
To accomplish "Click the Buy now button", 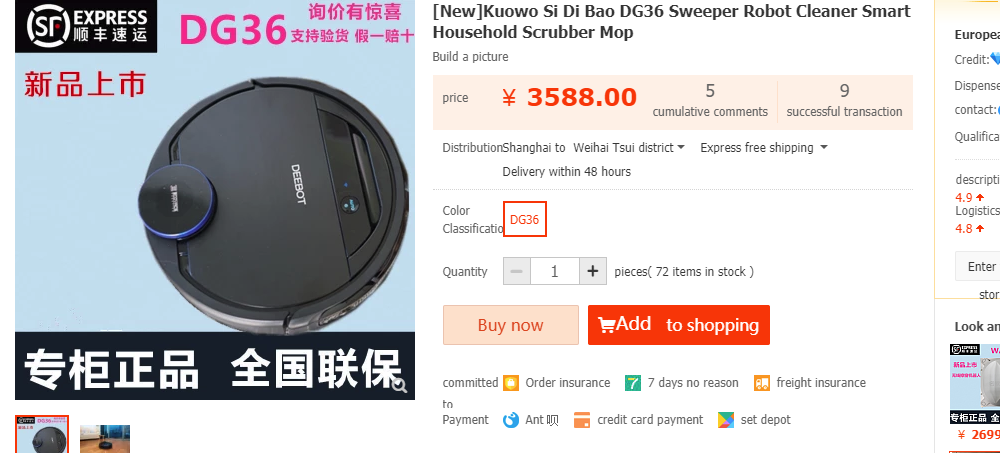I will [x=511, y=325].
